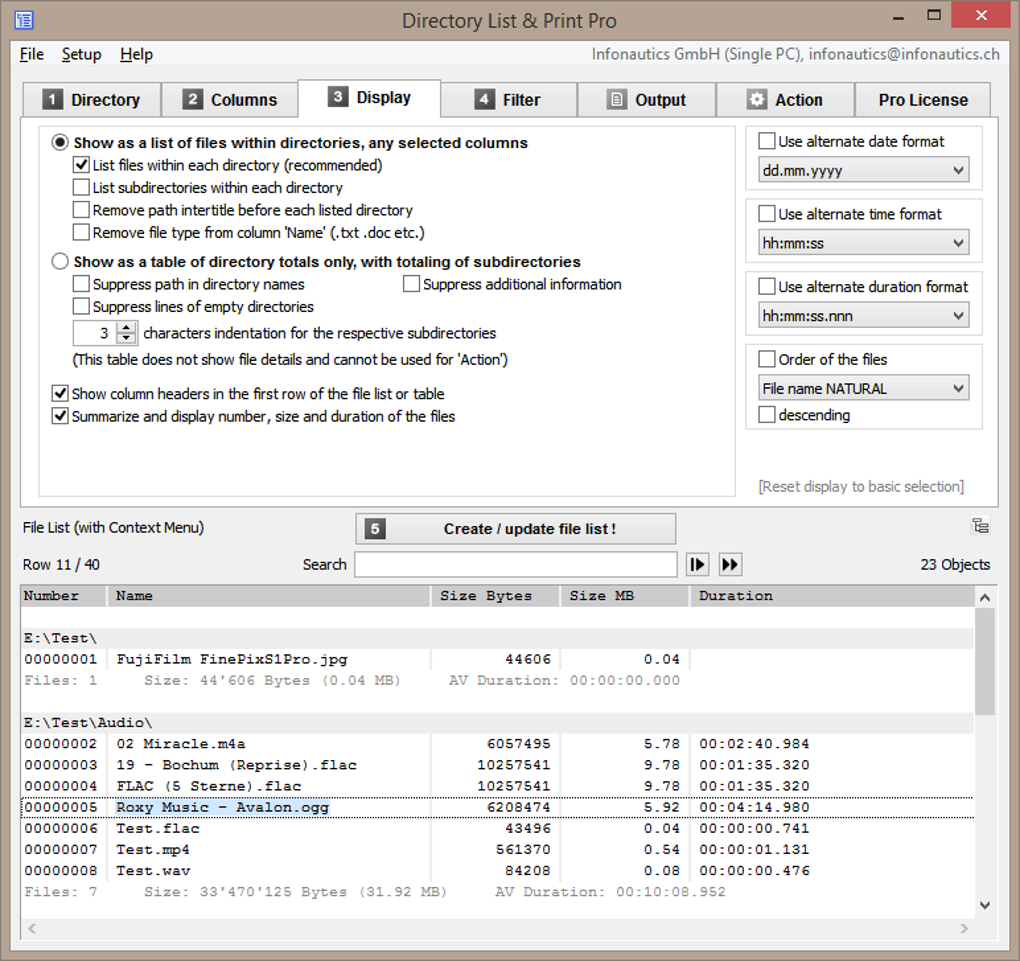
Task: Open the dd.mm.yyyy date format dropdown
Action: point(863,170)
